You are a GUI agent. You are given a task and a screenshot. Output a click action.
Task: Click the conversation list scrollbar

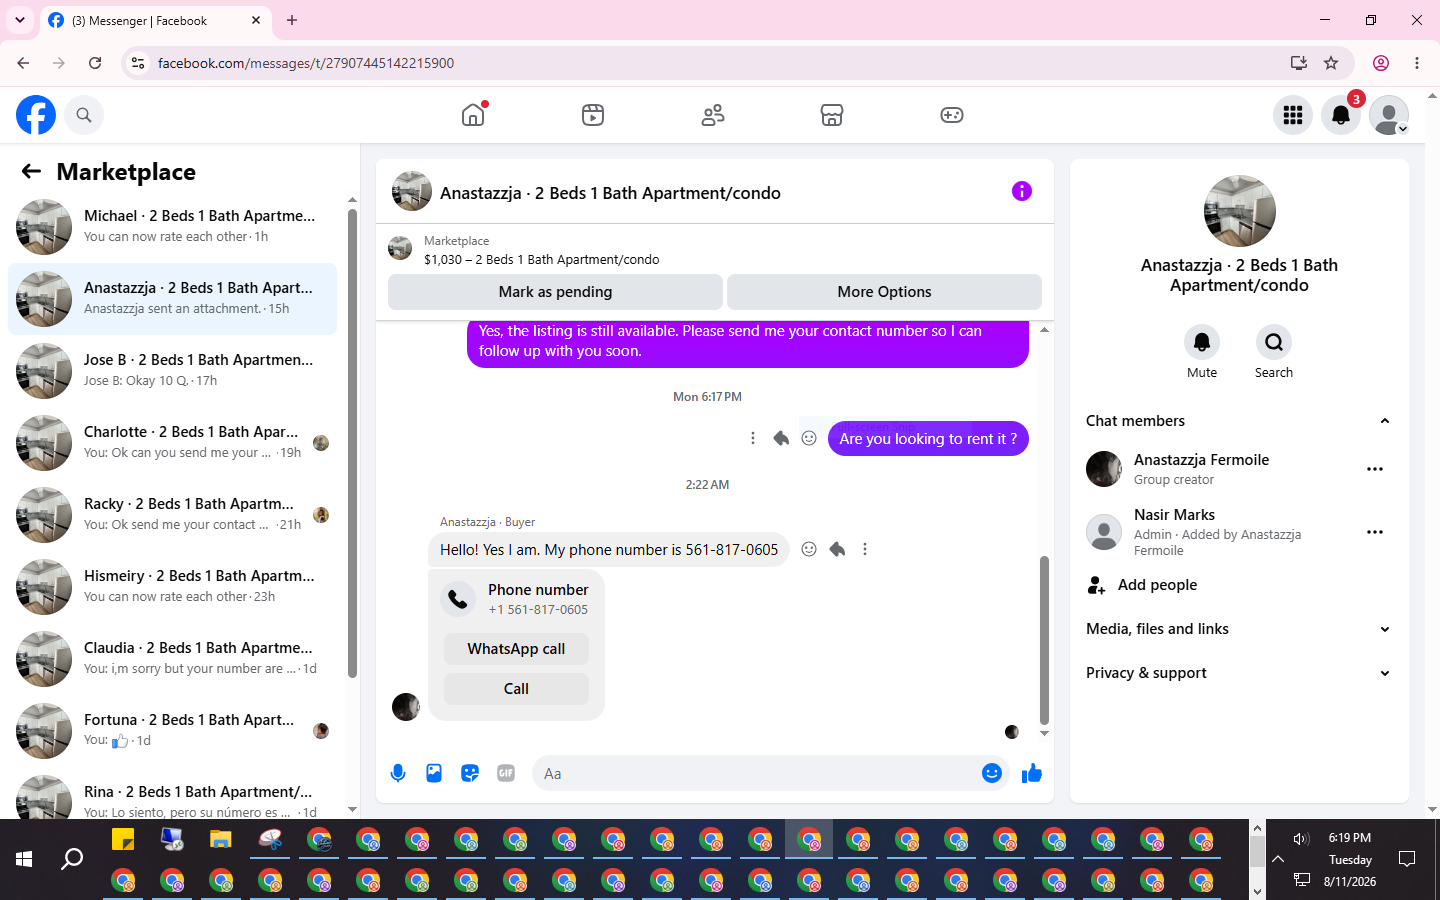point(352,442)
